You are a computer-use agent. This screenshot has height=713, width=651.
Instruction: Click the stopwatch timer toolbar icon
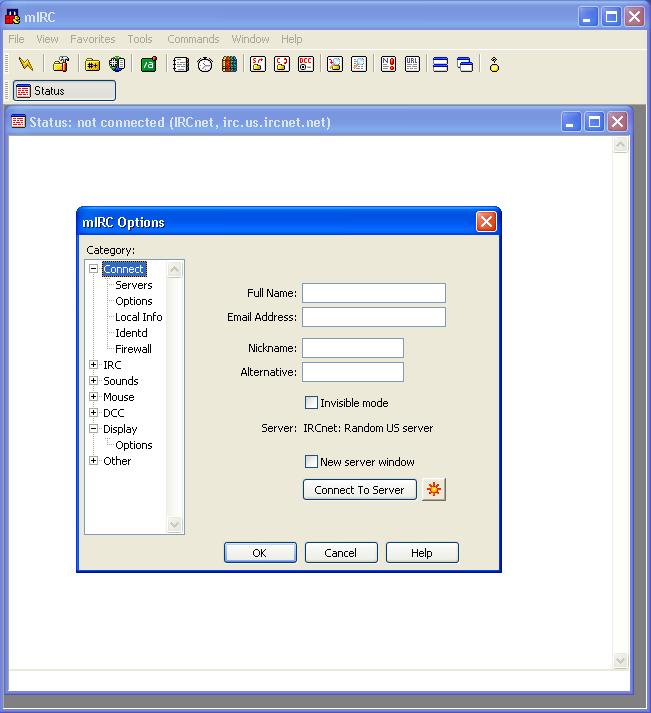pyautogui.click(x=205, y=65)
